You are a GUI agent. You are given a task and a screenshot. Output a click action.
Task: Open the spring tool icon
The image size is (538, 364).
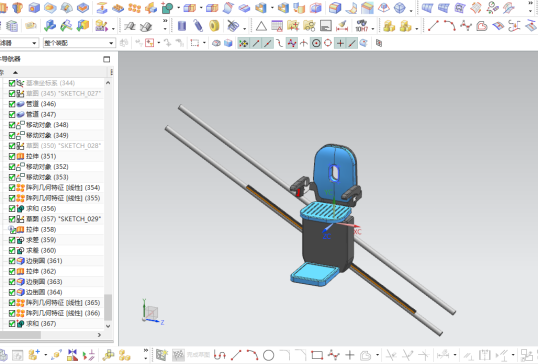pyautogui.click(x=198, y=26)
